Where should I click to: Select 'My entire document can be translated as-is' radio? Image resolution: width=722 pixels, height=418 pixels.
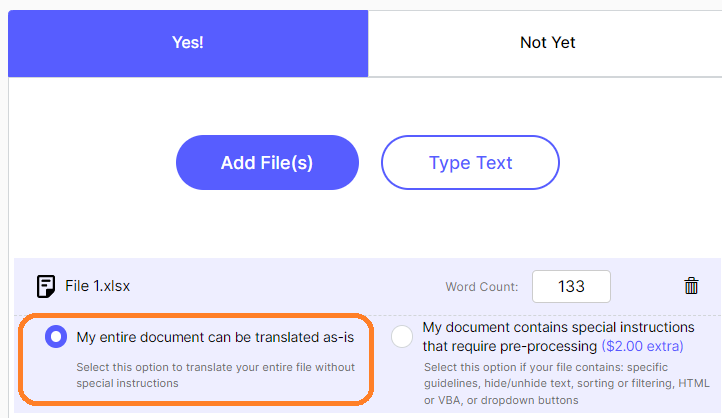[56, 337]
